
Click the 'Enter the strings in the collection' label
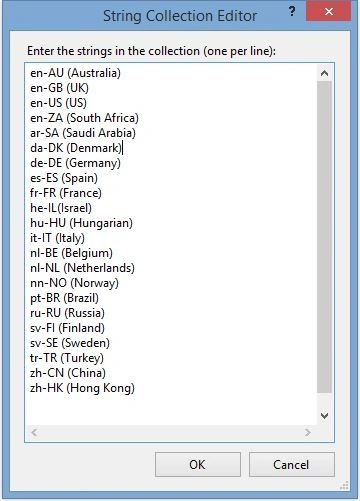[x=152, y=51]
